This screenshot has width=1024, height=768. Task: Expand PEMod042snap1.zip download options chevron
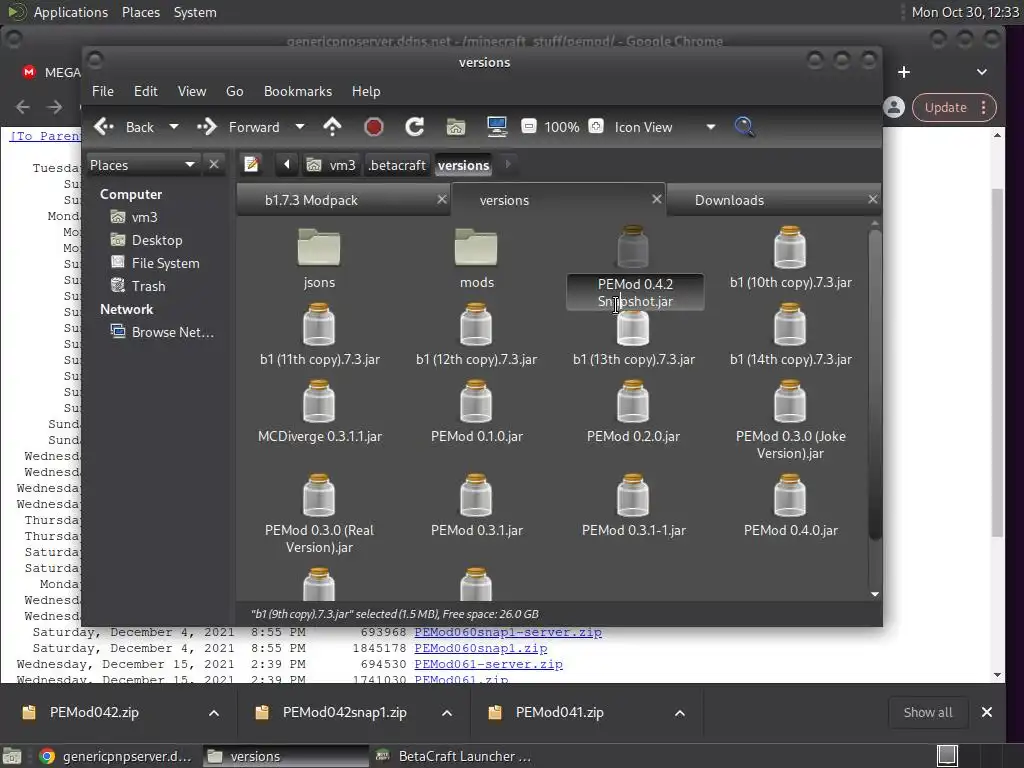tap(447, 712)
